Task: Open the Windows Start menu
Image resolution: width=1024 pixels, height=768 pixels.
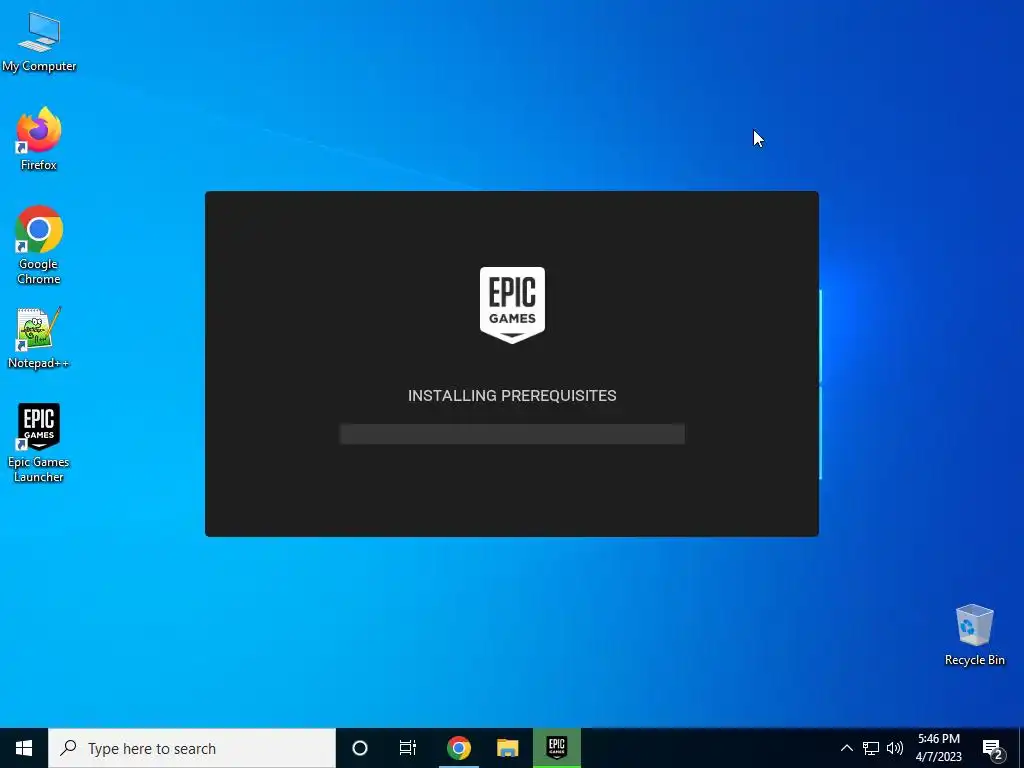Action: (24, 748)
